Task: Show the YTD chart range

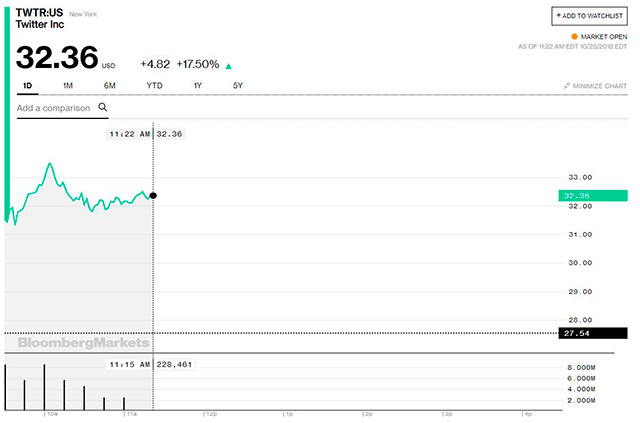Action: (x=154, y=86)
